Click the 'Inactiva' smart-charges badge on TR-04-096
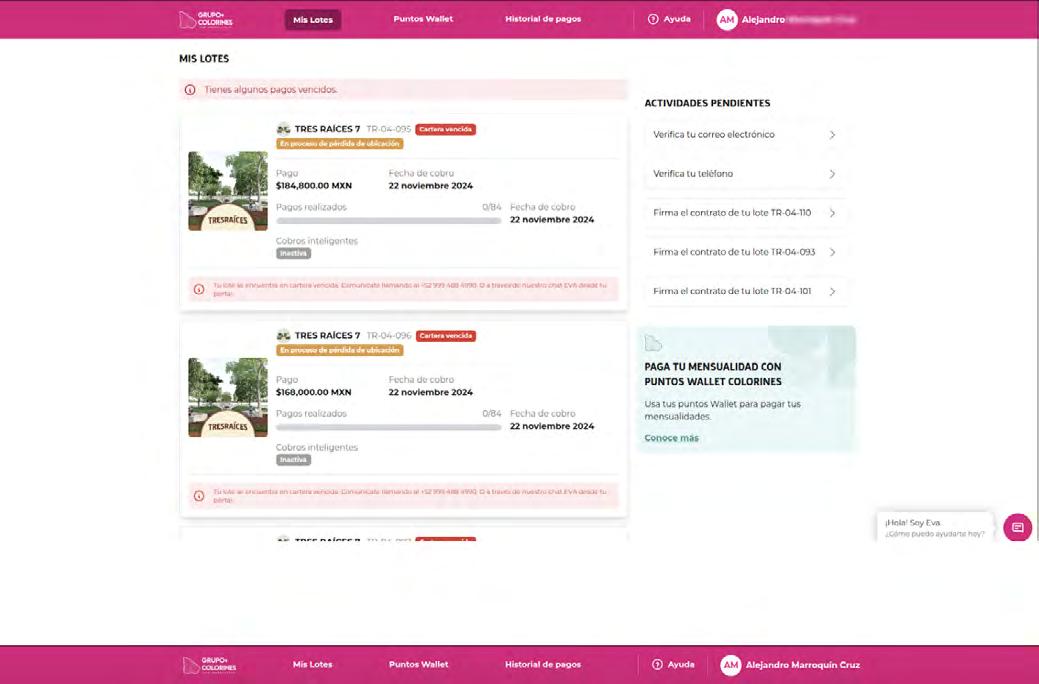The width and height of the screenshot is (1039, 684). point(294,459)
